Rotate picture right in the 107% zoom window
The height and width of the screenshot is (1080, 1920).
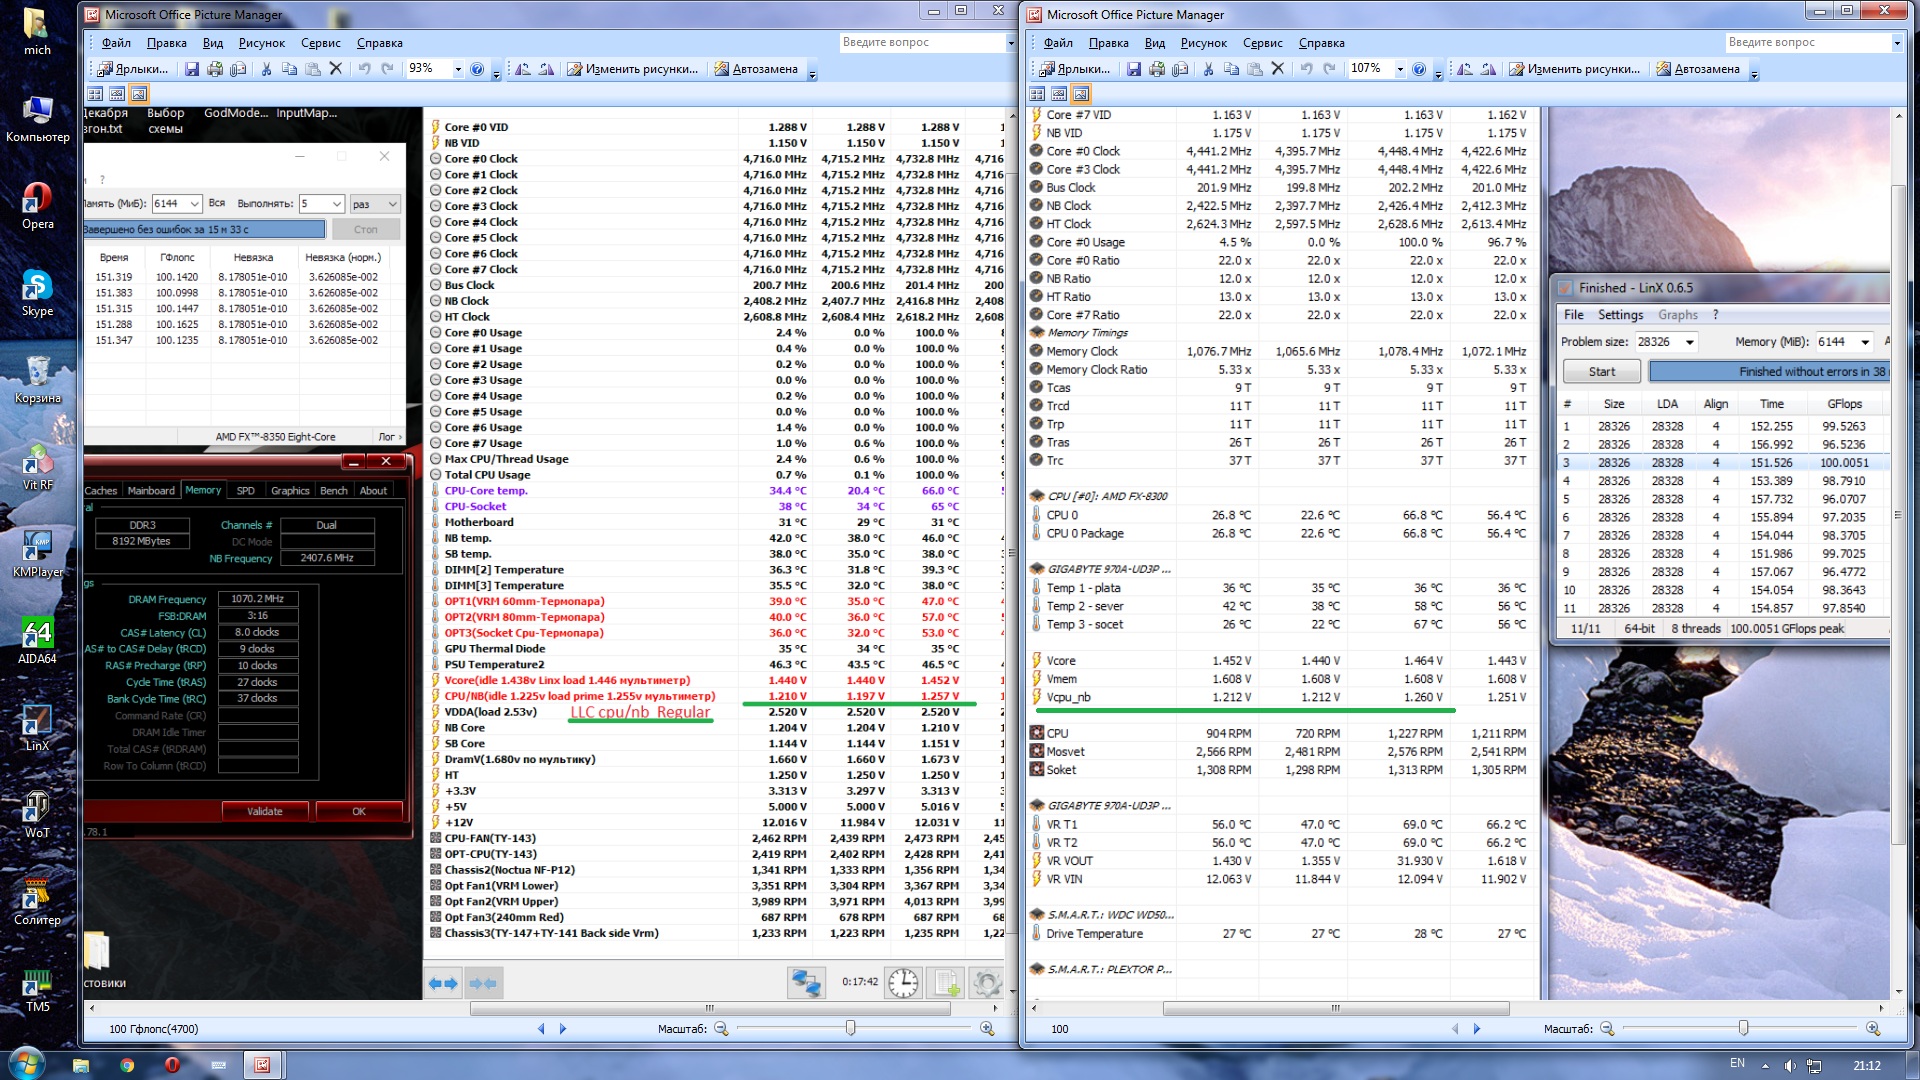(x=1489, y=69)
